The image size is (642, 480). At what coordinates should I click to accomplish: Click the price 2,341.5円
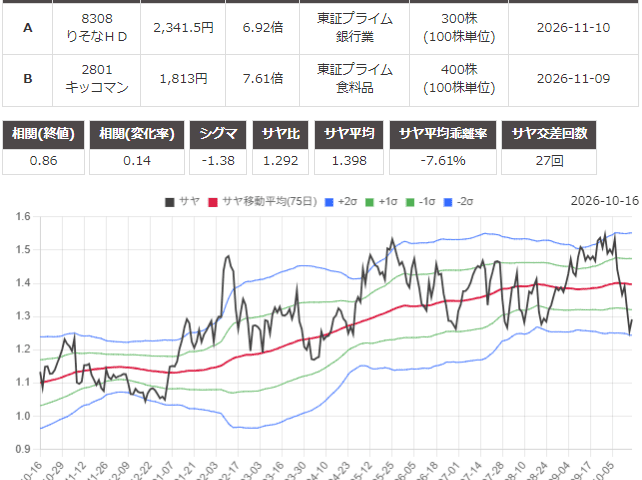point(183,27)
